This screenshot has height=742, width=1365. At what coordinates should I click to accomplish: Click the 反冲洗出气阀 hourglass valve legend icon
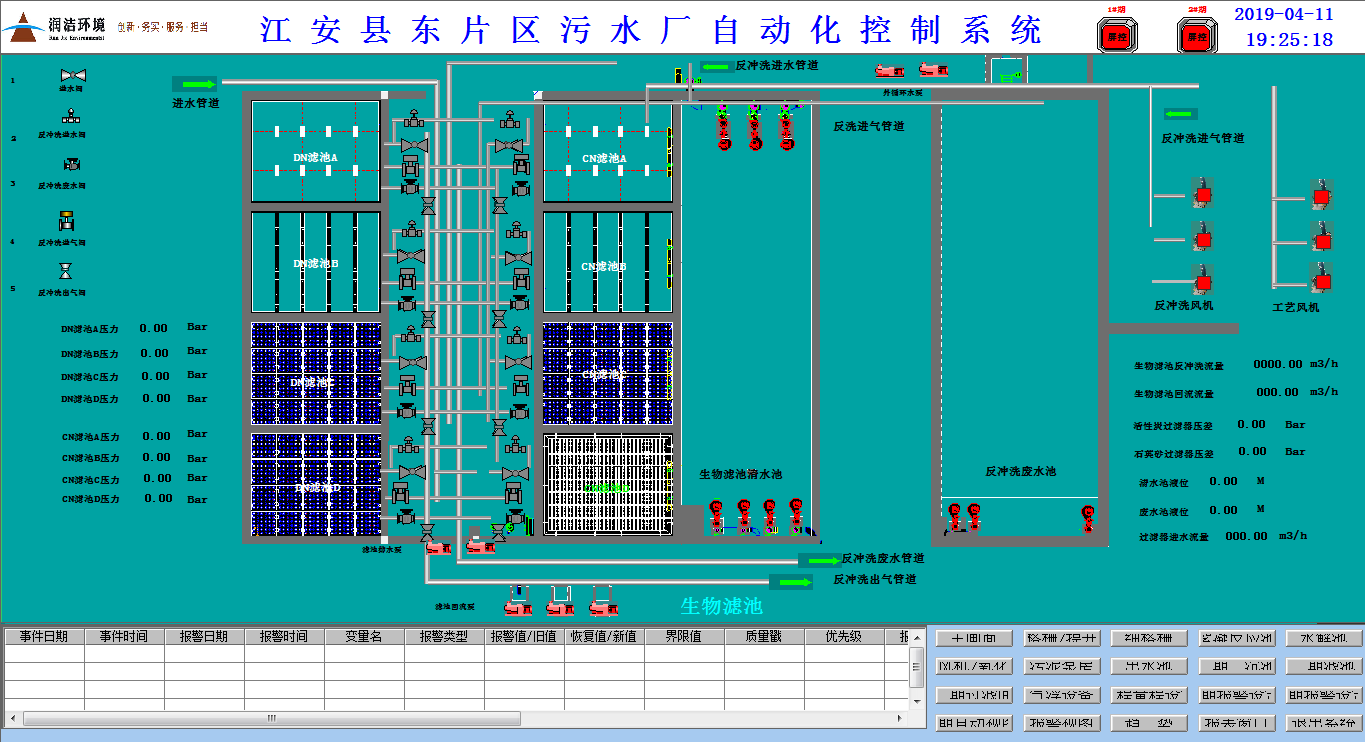66,271
